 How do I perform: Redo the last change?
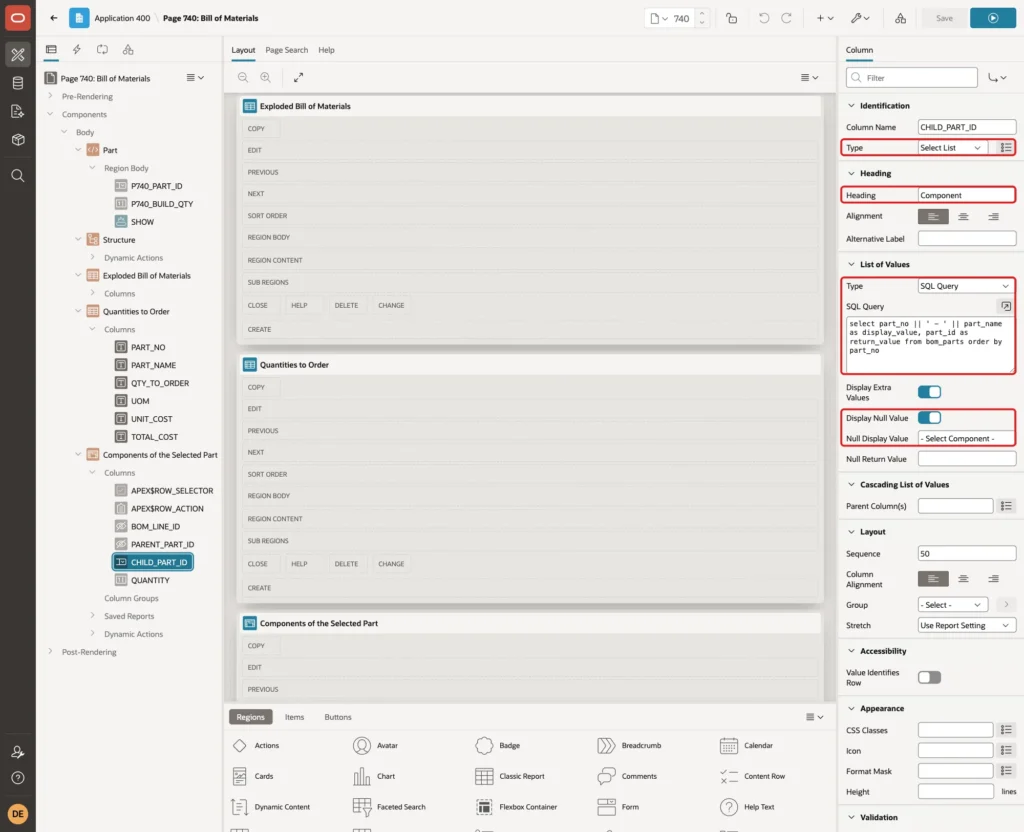(x=786, y=18)
